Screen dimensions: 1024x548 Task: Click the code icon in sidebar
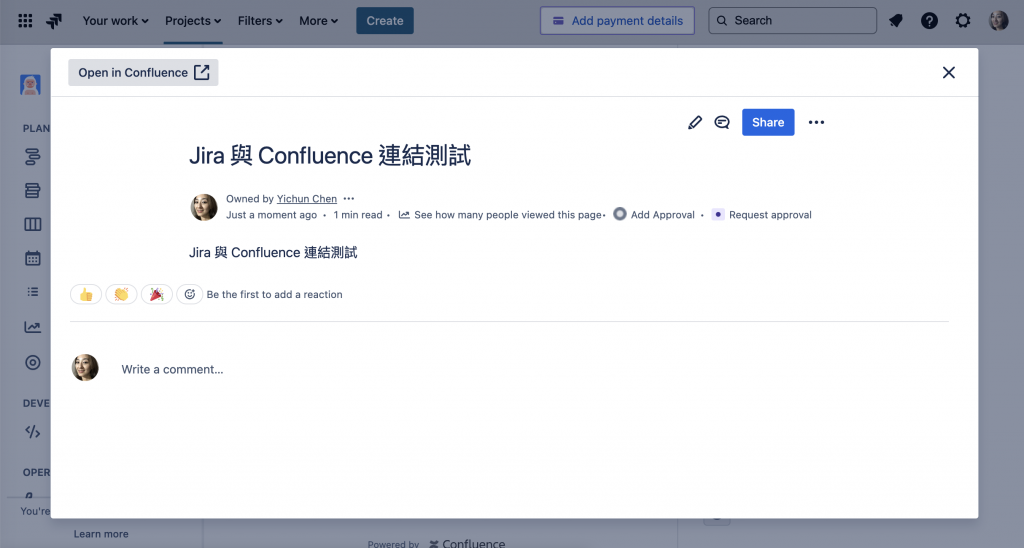point(33,432)
